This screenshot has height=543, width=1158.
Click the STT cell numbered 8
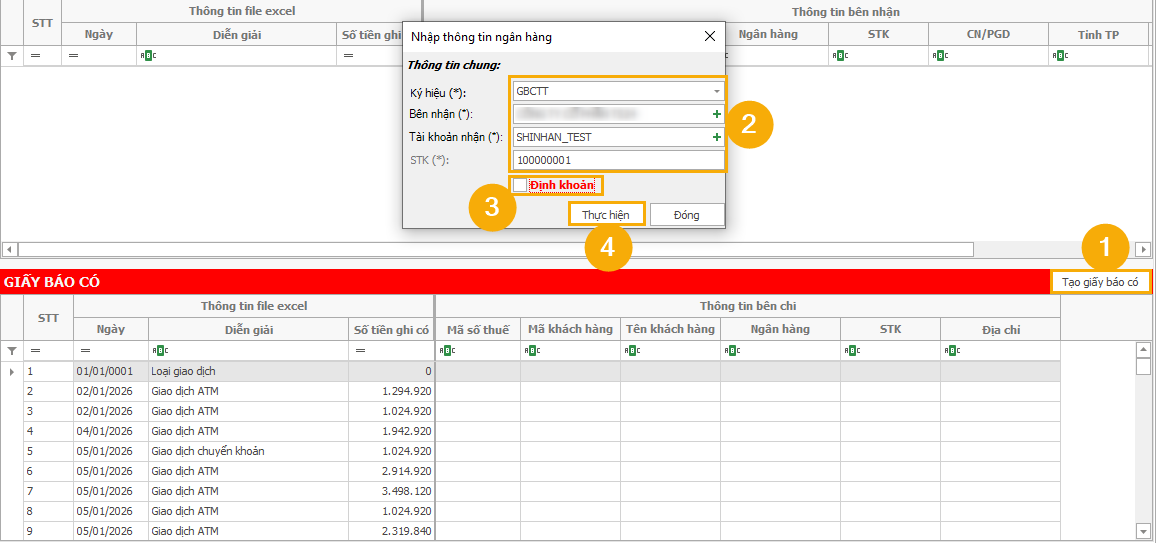[x=49, y=510]
